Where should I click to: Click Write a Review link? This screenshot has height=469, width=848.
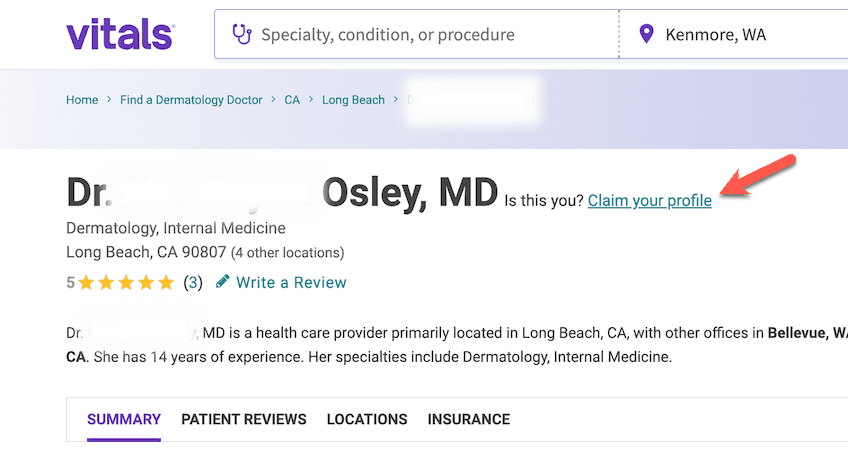pyautogui.click(x=291, y=282)
